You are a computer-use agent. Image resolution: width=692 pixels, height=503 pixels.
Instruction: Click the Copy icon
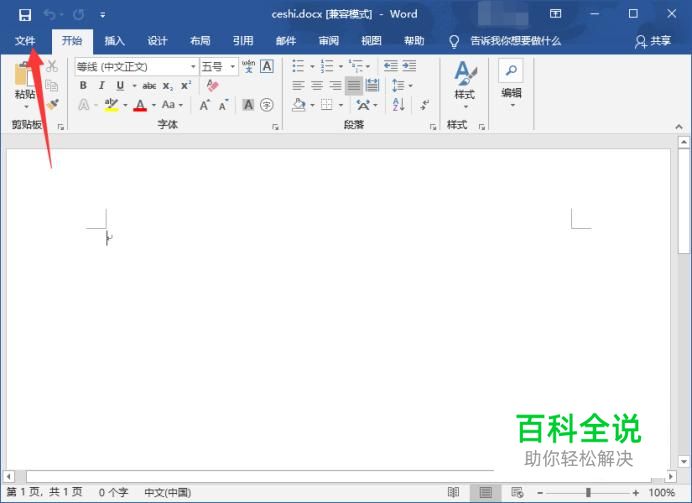tap(52, 86)
